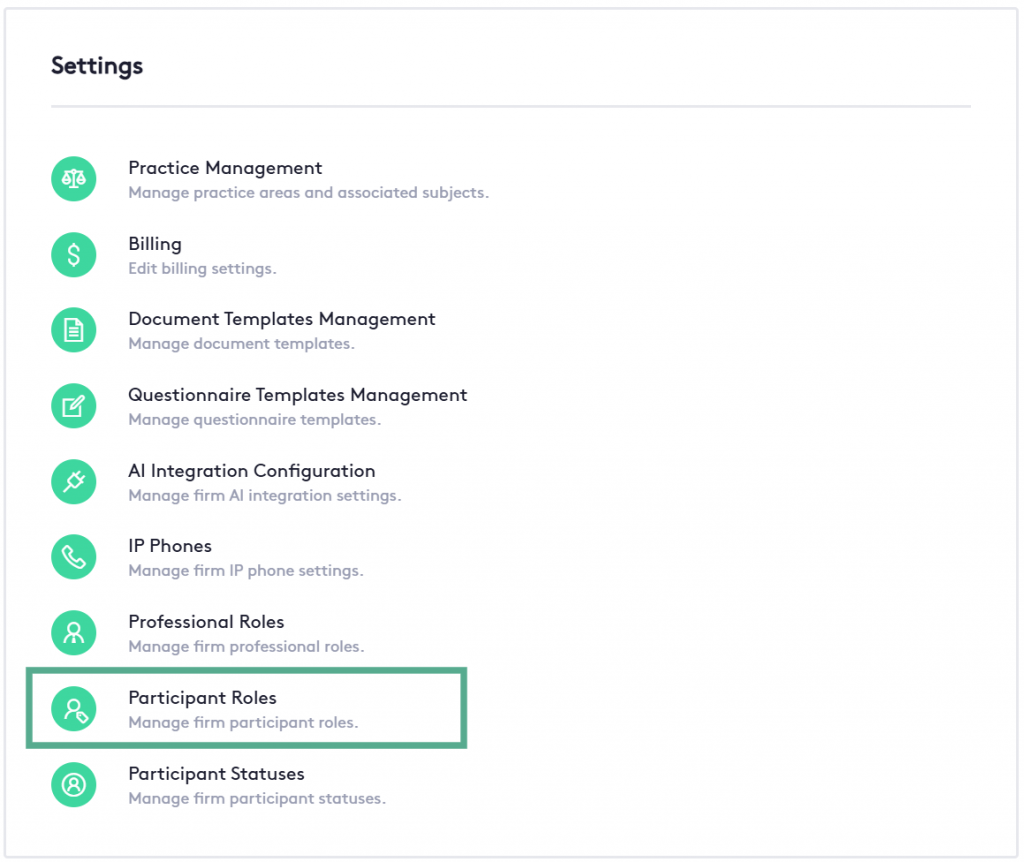Click the phone handset IP Phones icon
Image resolution: width=1024 pixels, height=862 pixels.
74,557
